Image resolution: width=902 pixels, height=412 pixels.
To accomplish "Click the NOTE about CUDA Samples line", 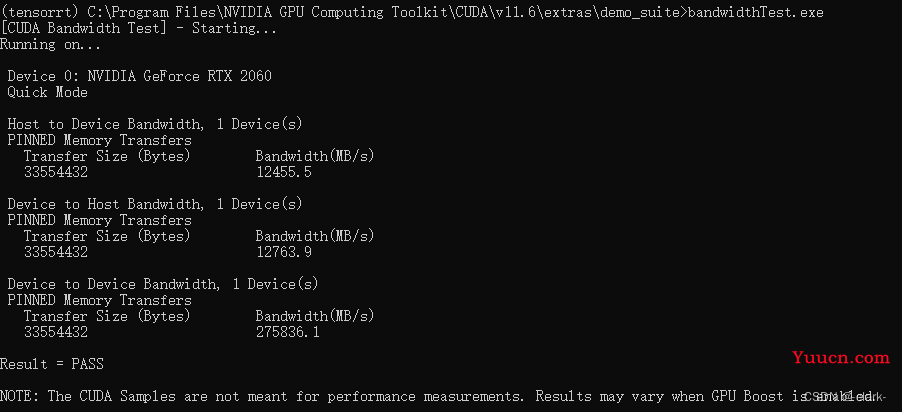I will click(x=437, y=396).
